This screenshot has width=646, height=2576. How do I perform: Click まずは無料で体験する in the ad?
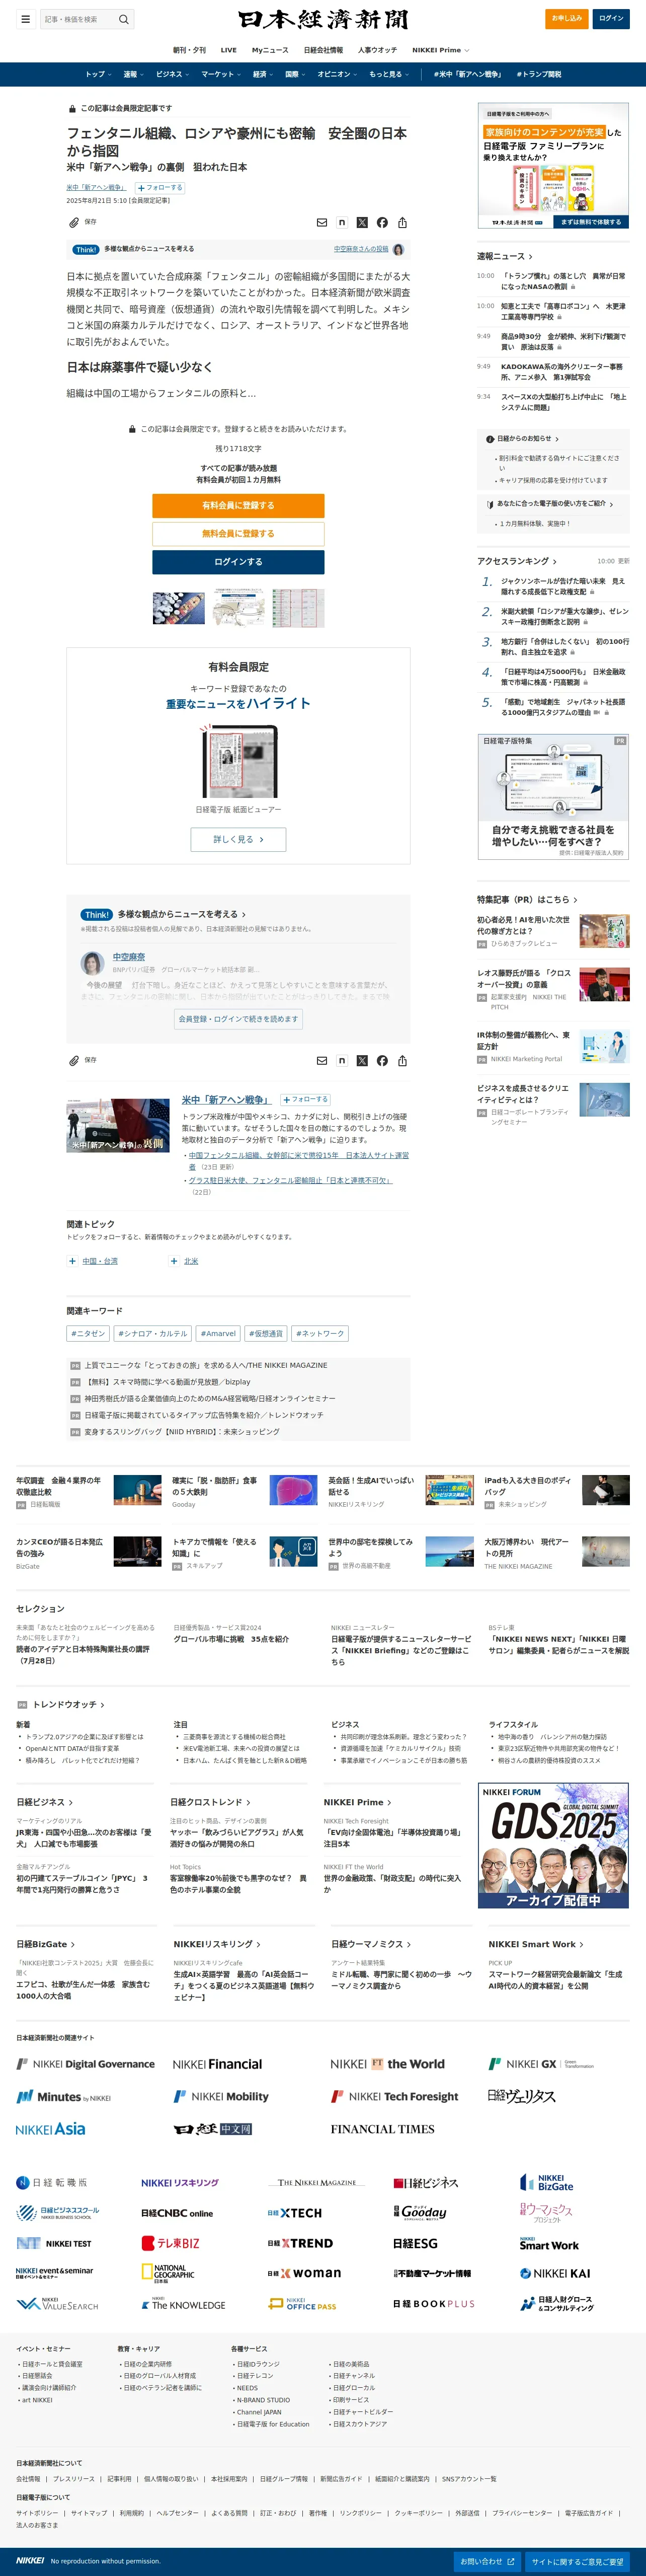tap(590, 222)
